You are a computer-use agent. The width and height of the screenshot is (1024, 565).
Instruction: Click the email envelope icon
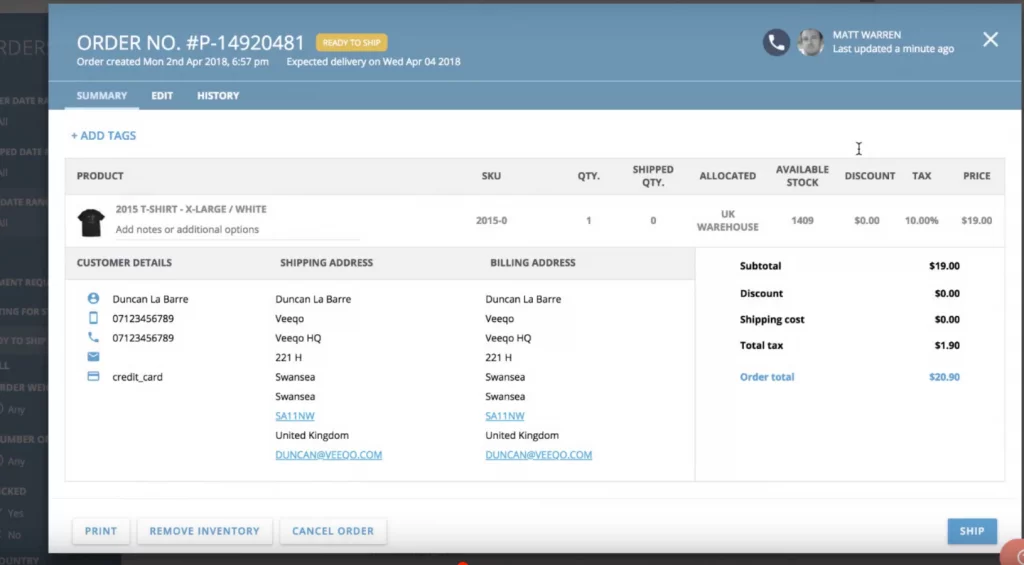[x=93, y=357]
